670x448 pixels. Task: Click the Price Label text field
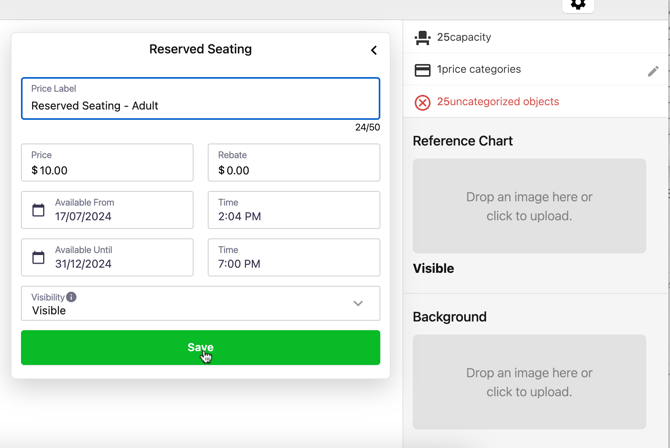pos(200,105)
